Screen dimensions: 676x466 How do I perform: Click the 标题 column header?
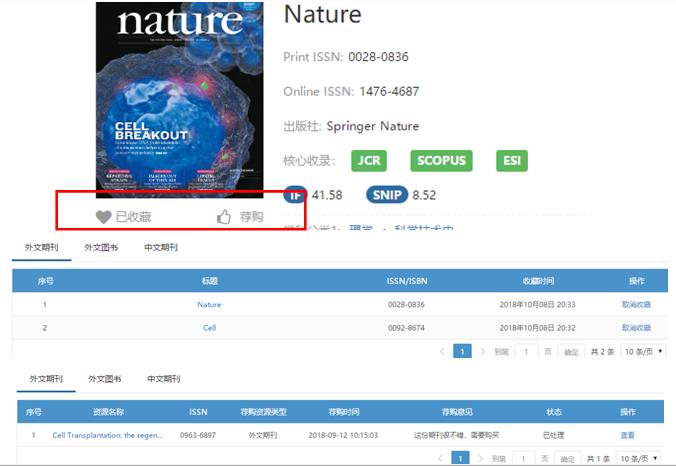coord(210,281)
